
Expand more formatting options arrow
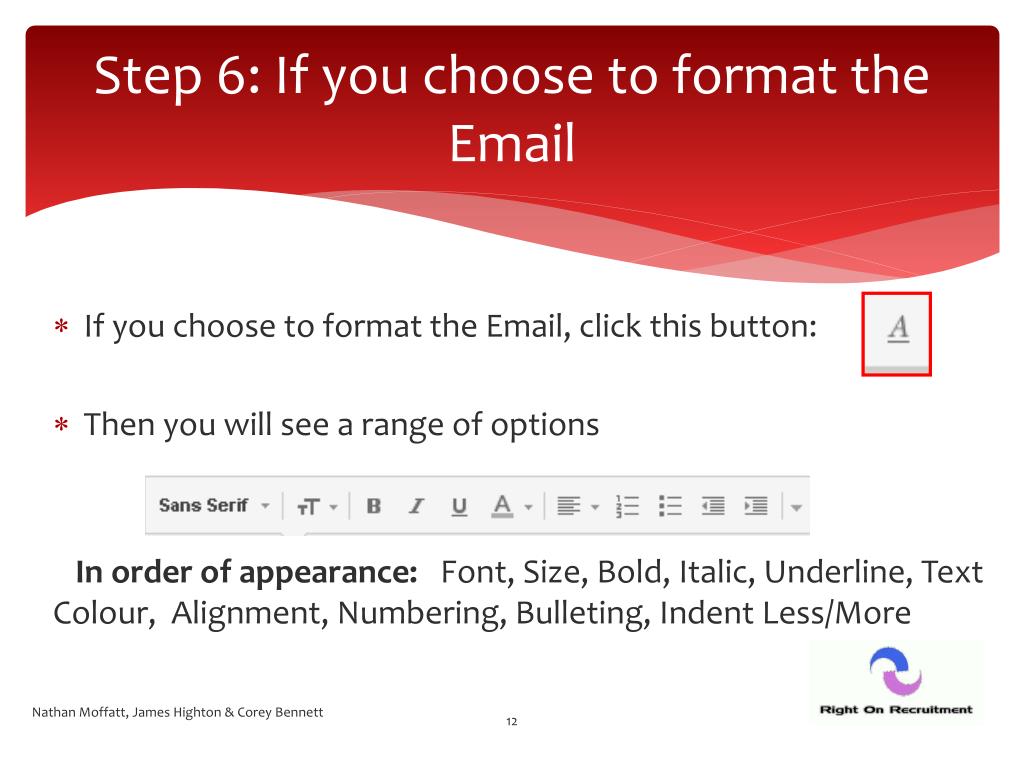[x=795, y=507]
